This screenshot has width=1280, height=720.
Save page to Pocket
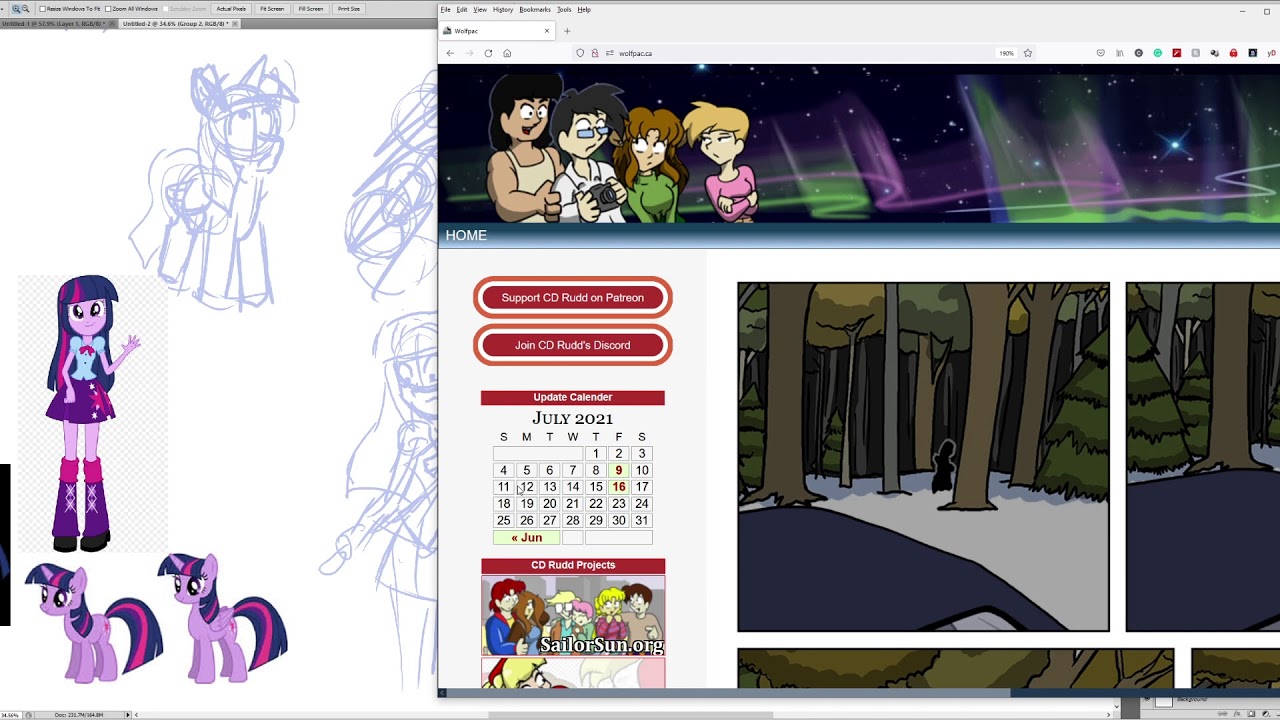click(x=1101, y=53)
